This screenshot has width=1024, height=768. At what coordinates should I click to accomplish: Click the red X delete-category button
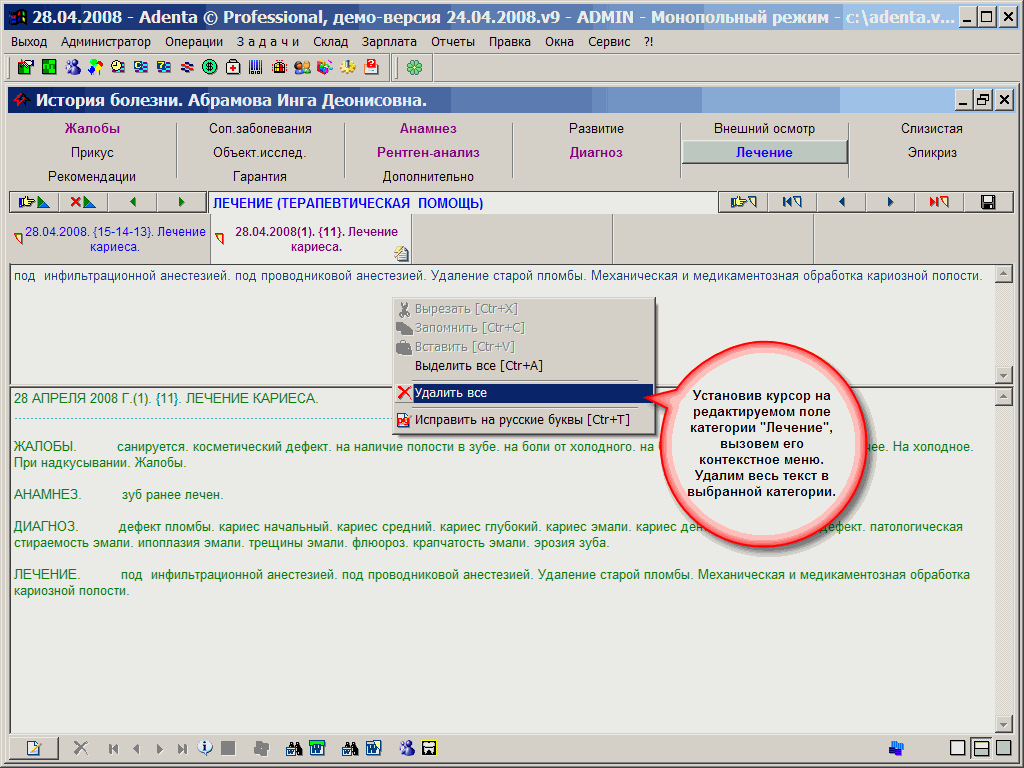83,202
